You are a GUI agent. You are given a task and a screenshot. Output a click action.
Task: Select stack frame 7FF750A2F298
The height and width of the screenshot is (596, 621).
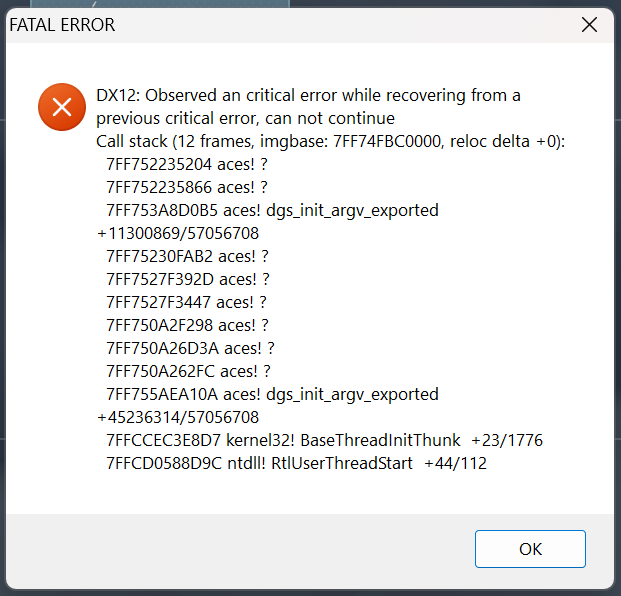[x=187, y=325]
